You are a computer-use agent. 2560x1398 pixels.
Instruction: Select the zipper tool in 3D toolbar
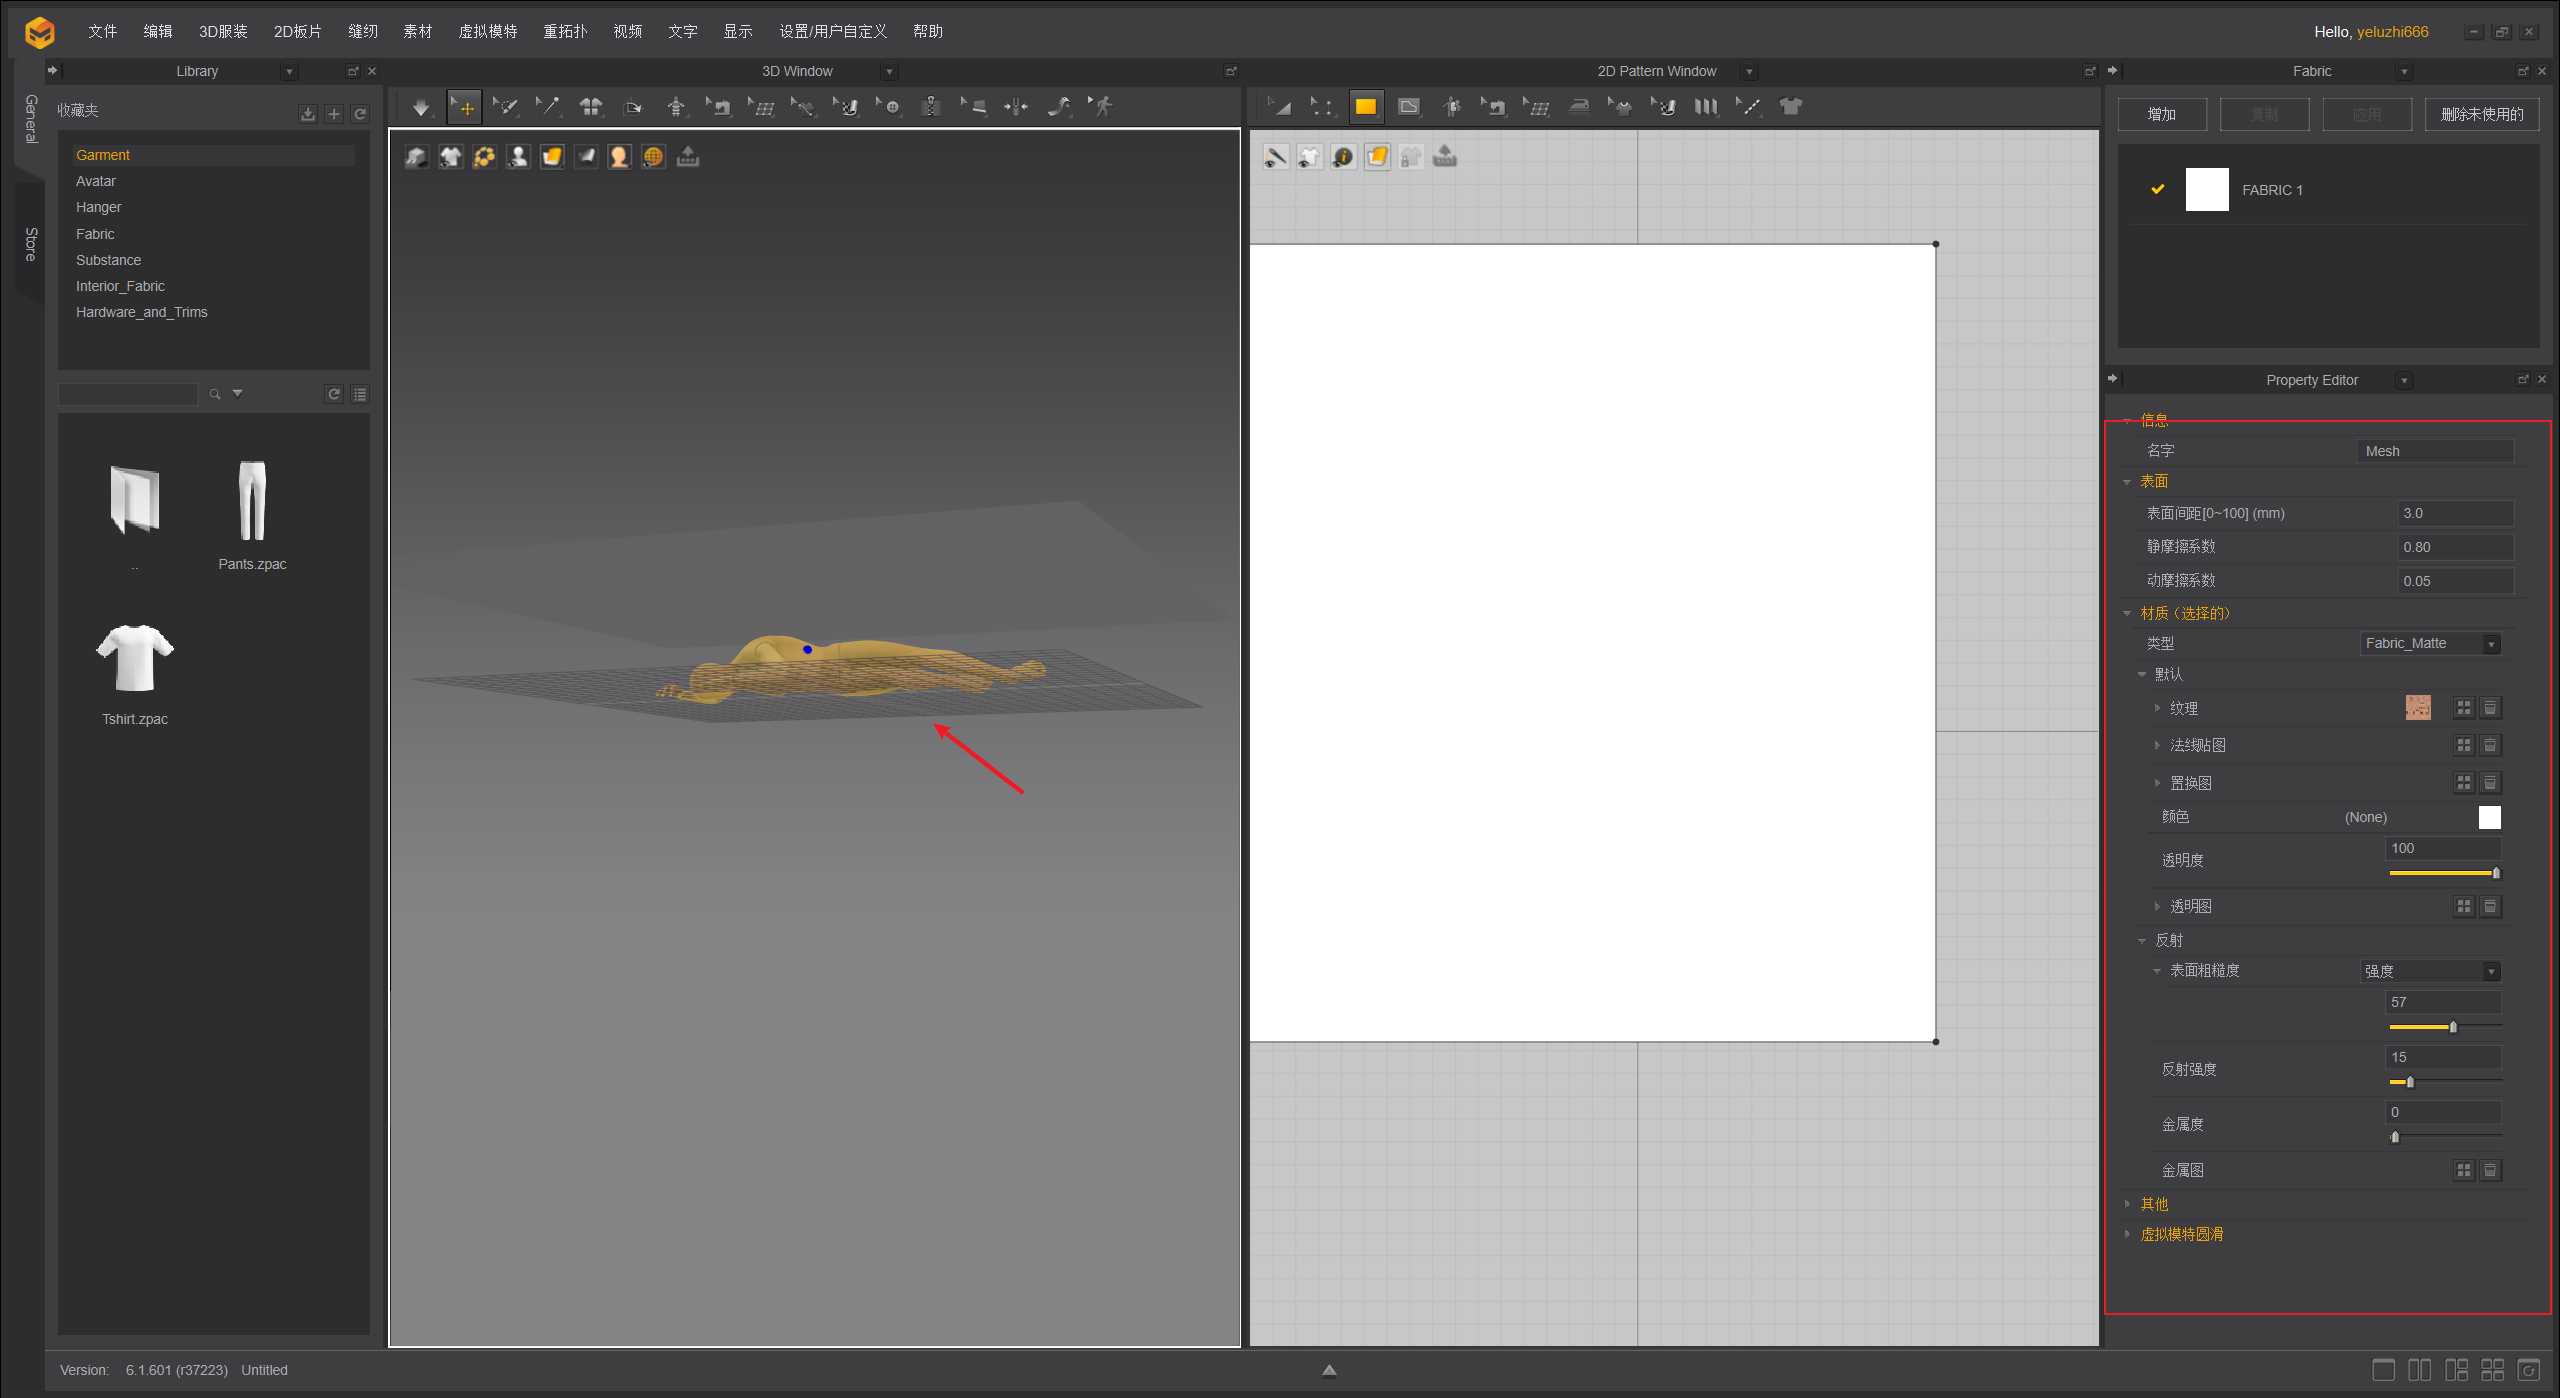pyautogui.click(x=930, y=107)
